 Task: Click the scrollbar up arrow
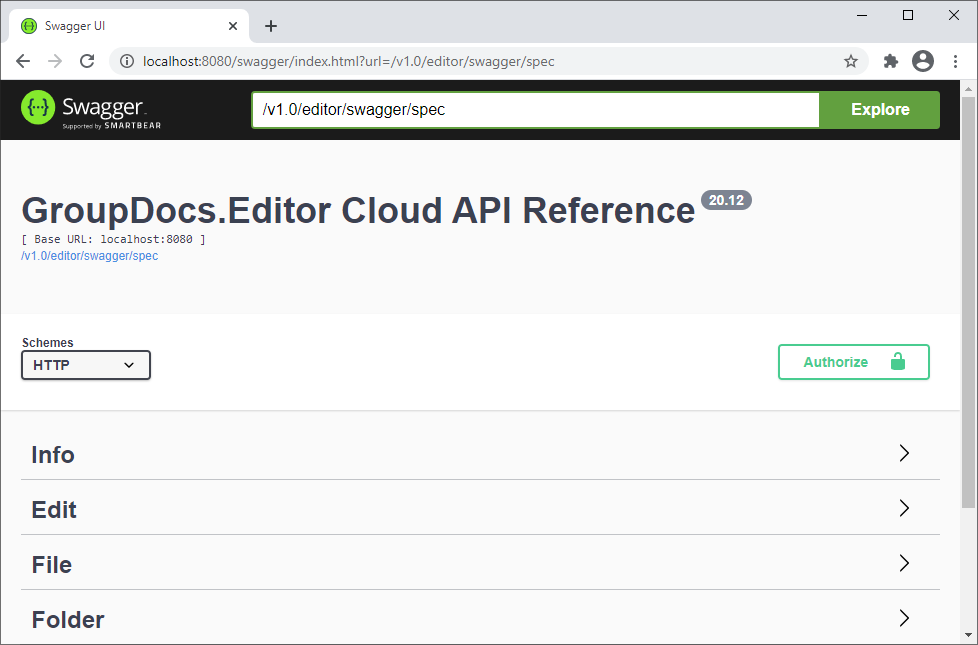click(968, 89)
